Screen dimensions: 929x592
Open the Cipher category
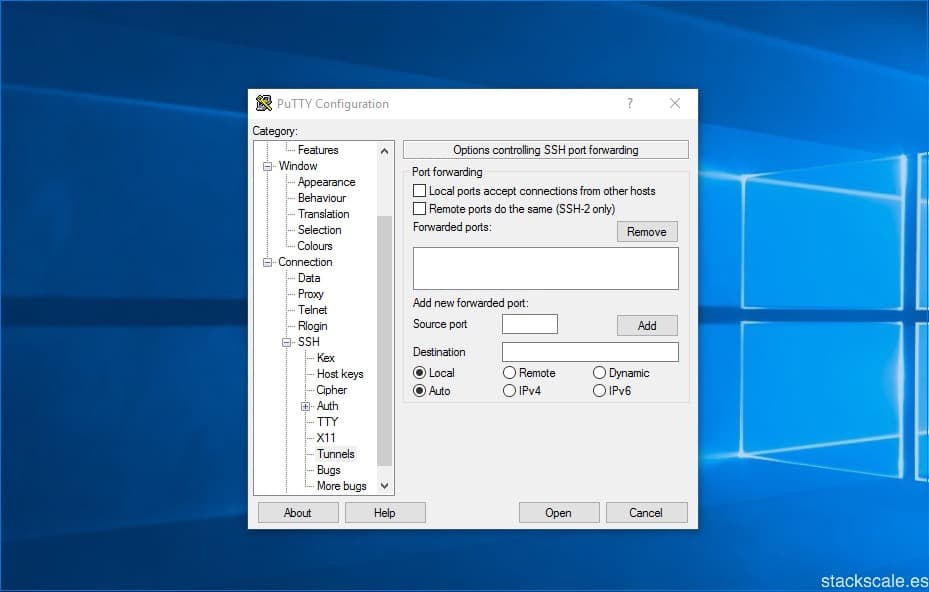[332, 390]
